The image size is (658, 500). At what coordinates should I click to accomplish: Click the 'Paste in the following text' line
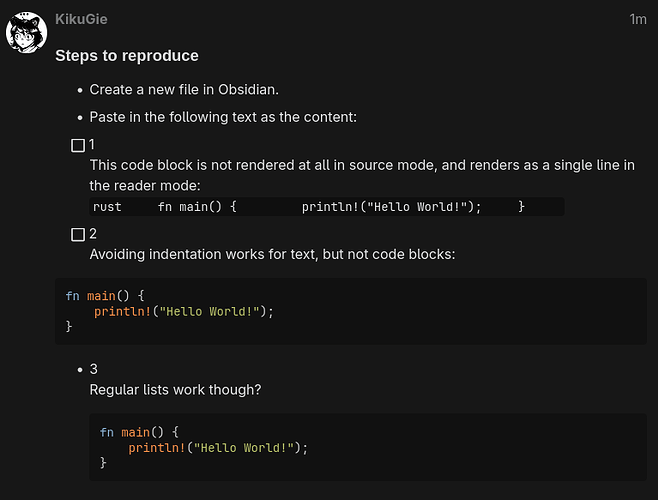coord(223,117)
